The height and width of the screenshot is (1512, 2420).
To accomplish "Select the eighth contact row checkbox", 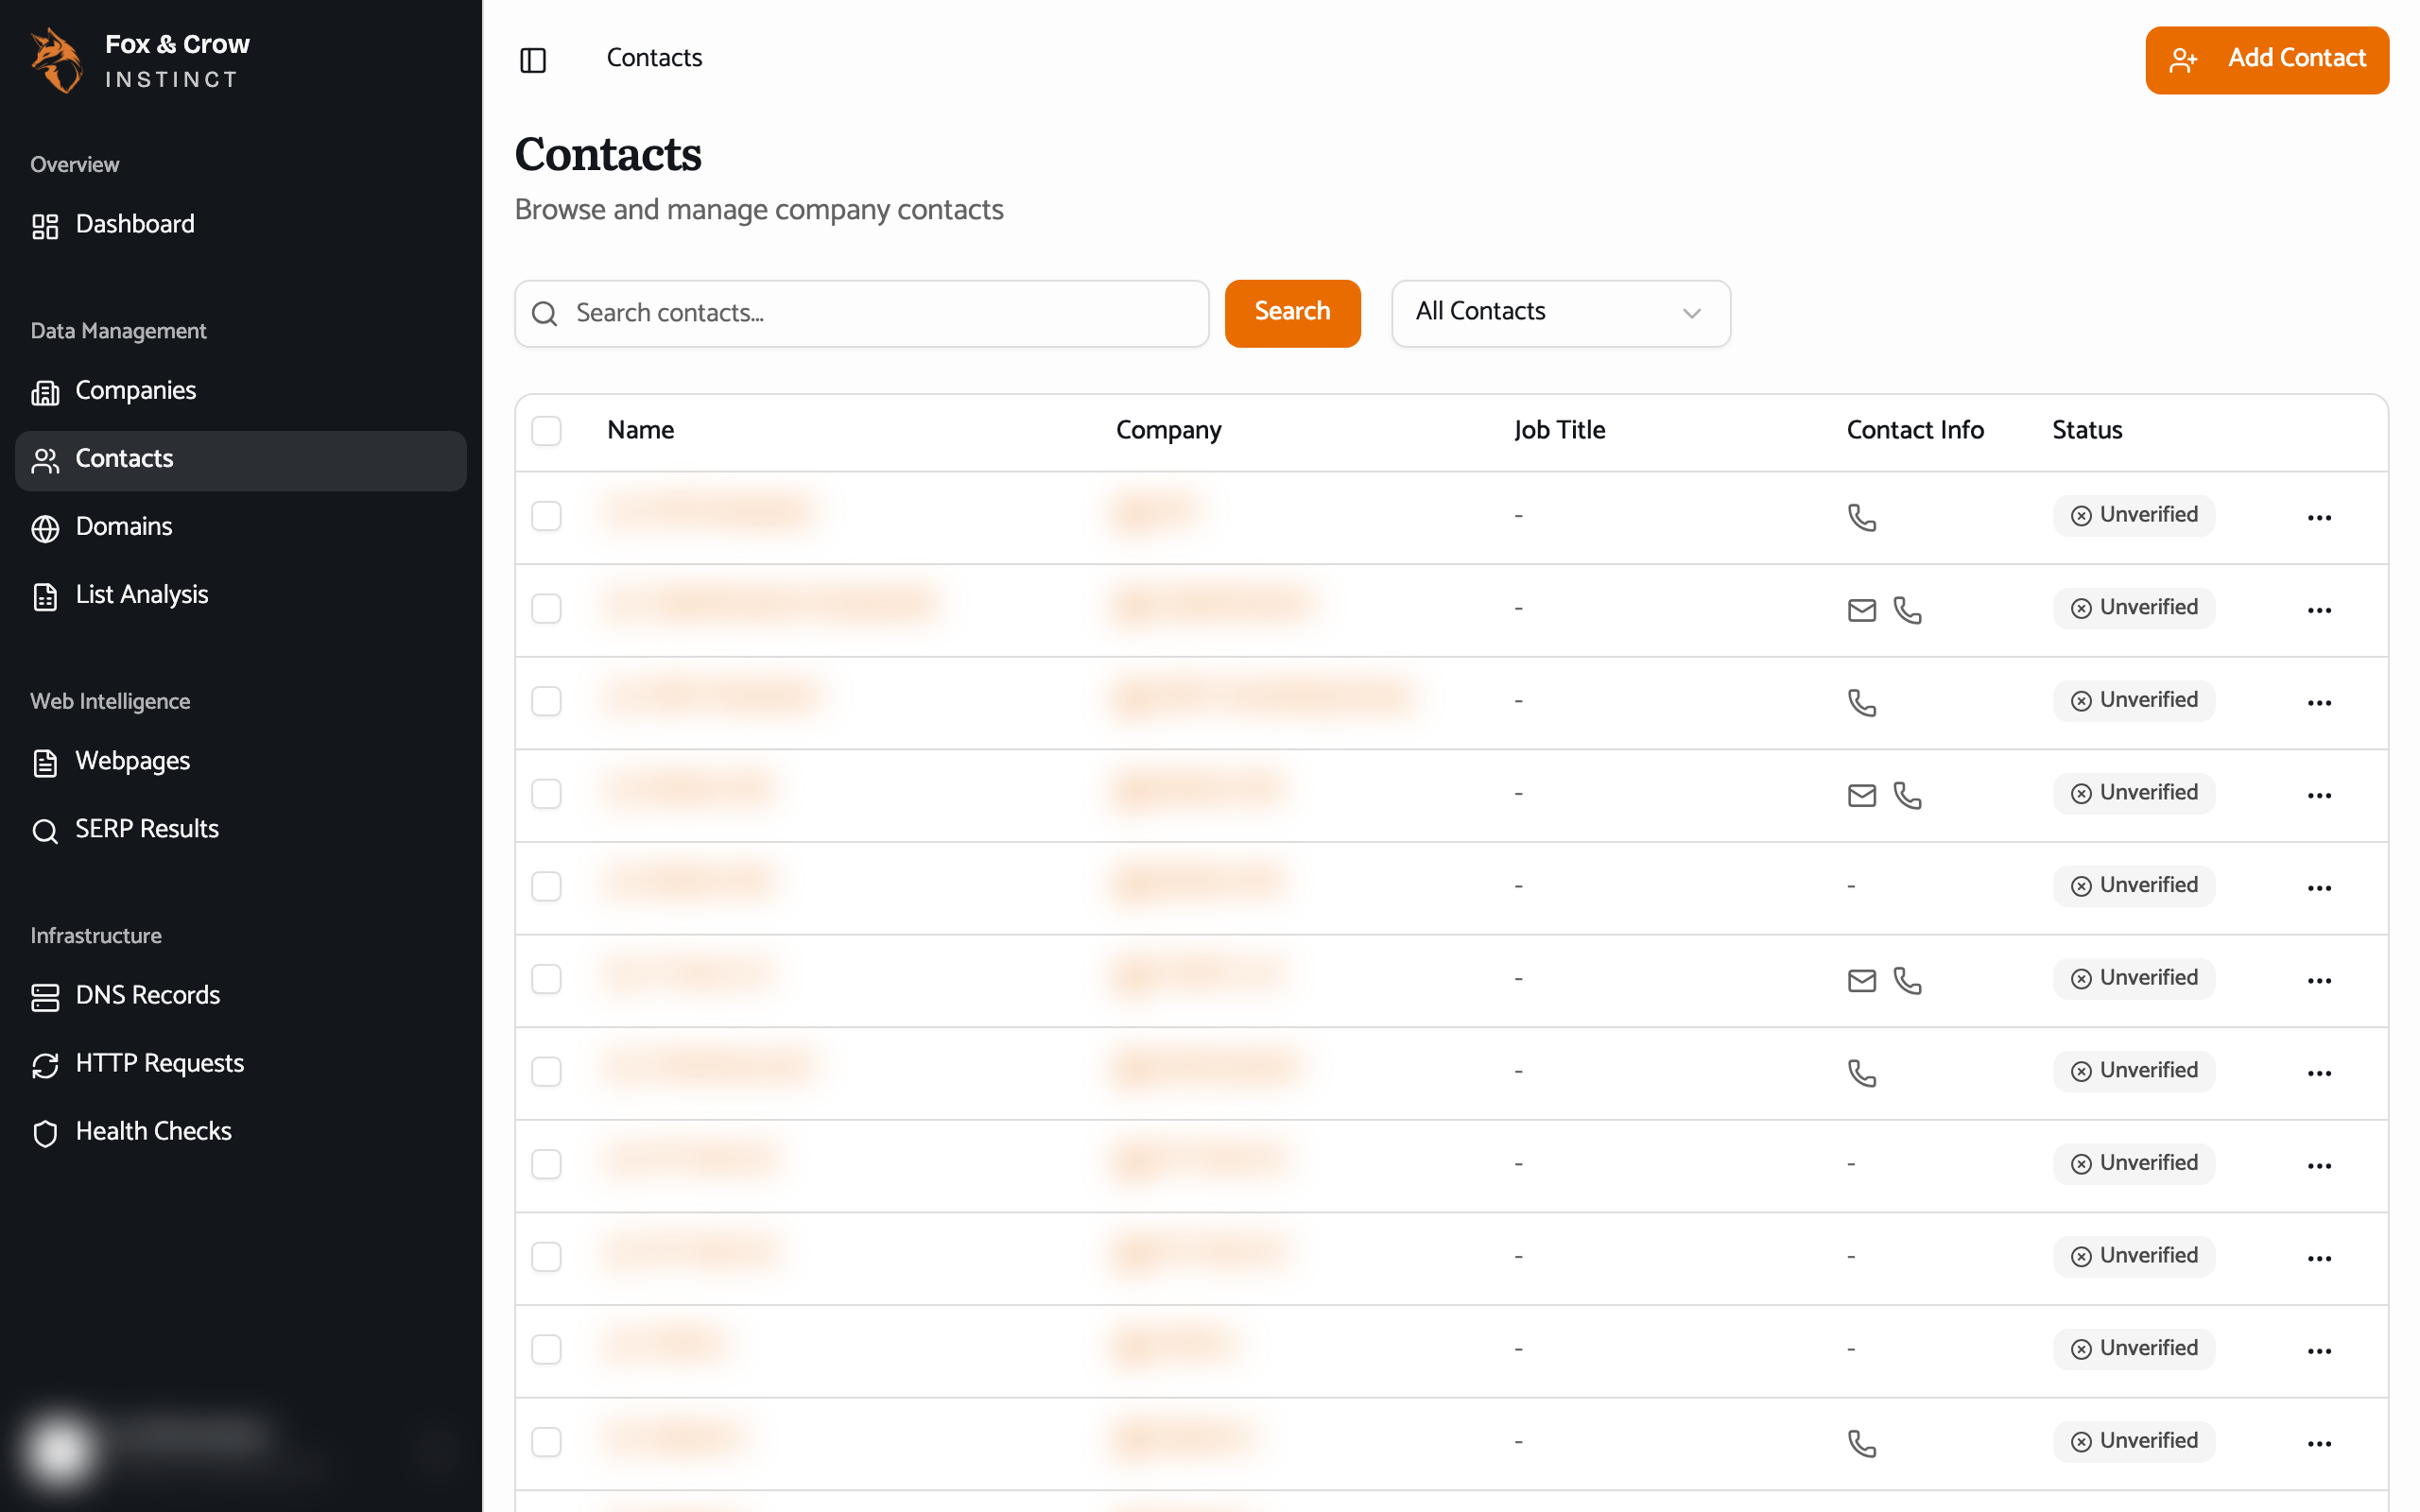I will tap(546, 1164).
